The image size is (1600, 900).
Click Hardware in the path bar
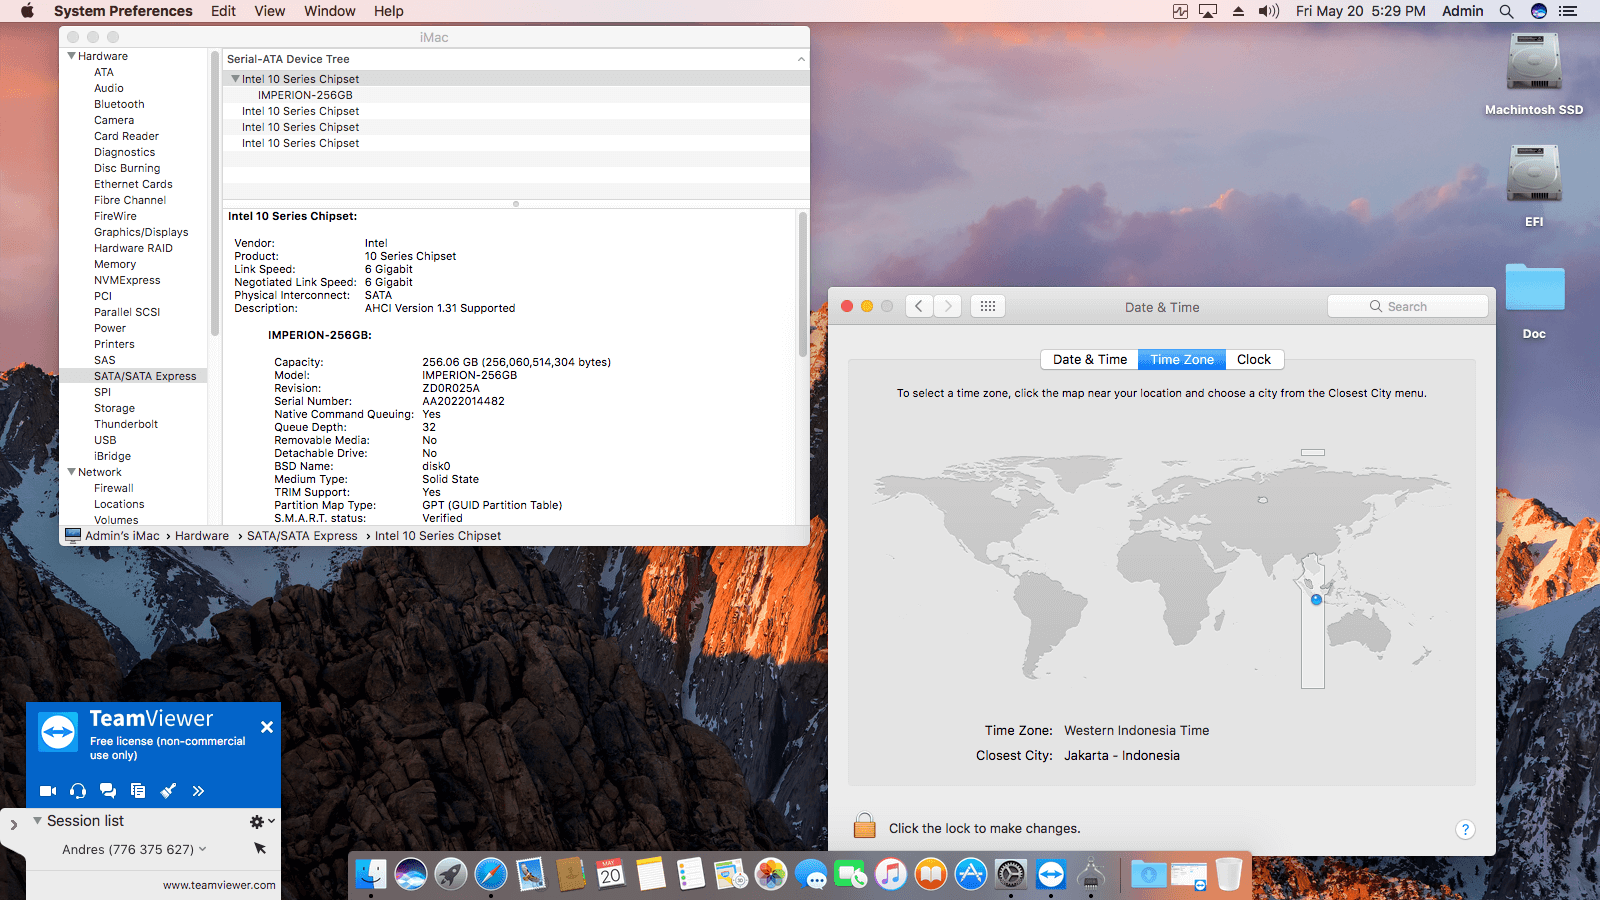click(202, 536)
